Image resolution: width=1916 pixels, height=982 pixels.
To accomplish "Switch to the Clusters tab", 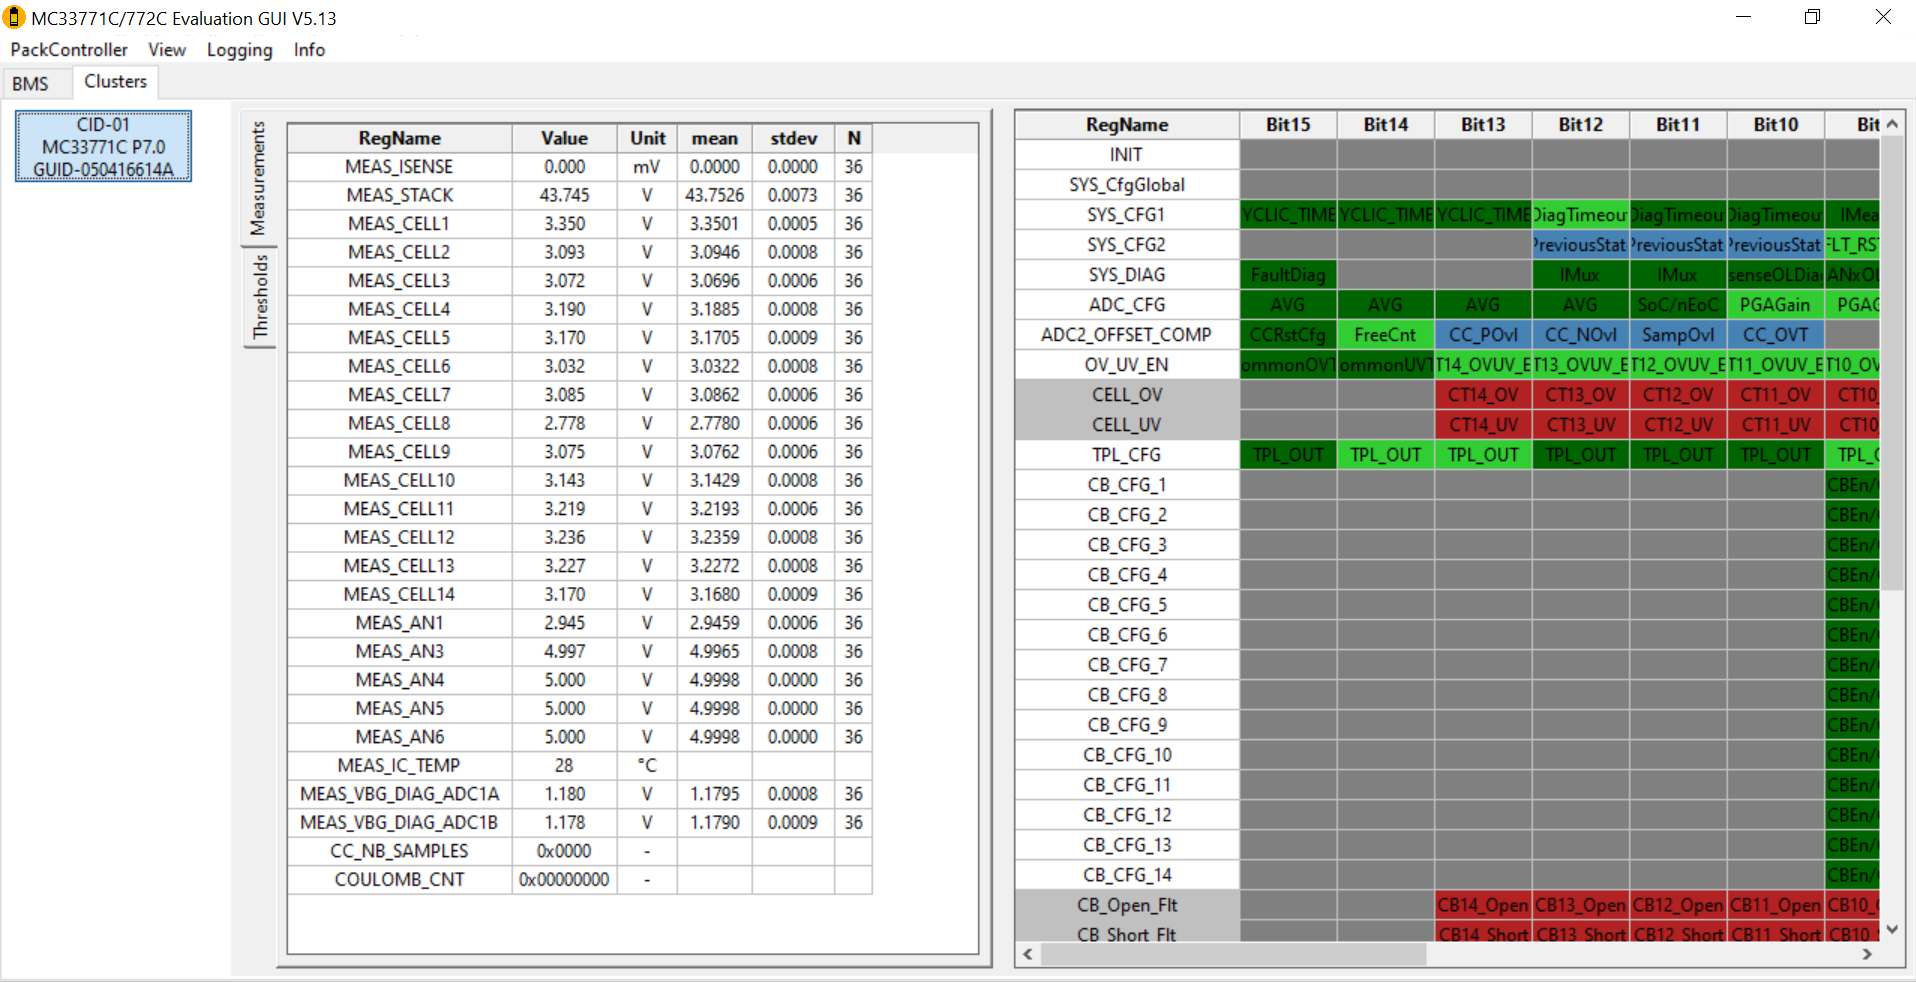I will point(115,82).
